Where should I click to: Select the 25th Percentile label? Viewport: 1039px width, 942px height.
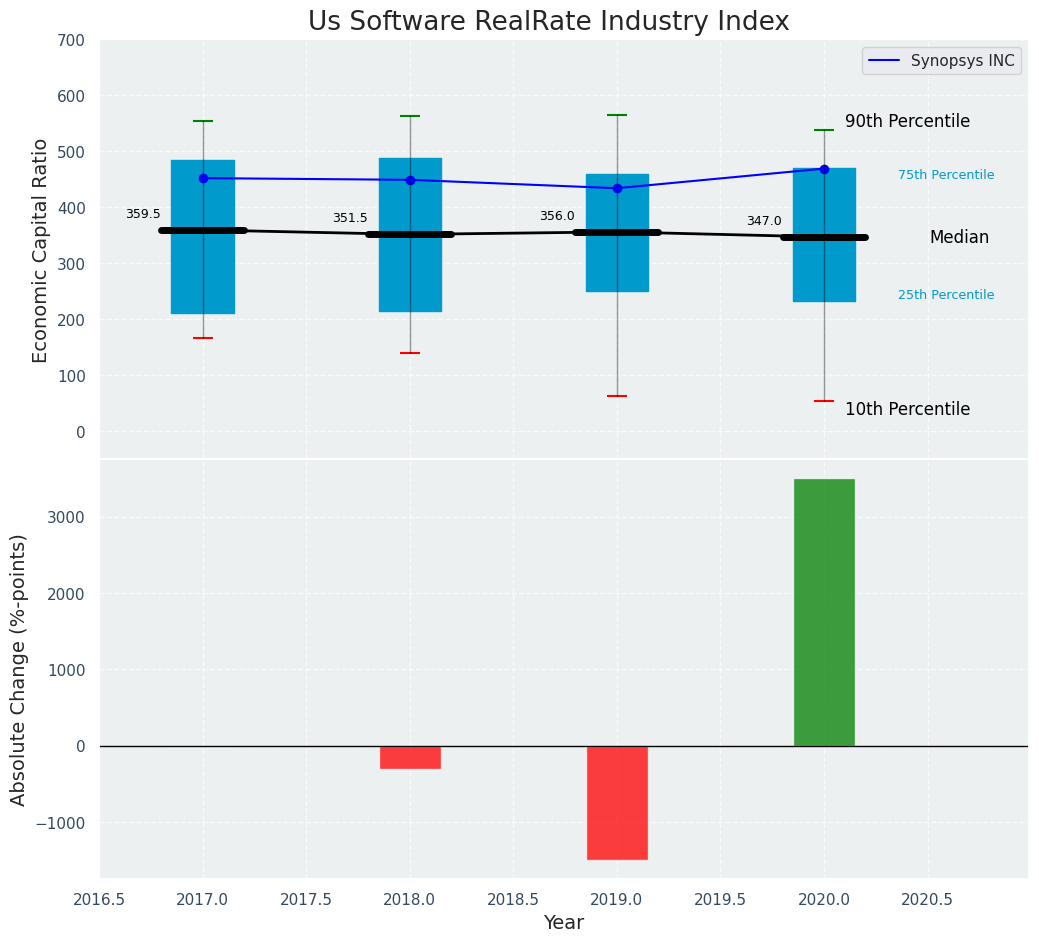[x=945, y=295]
